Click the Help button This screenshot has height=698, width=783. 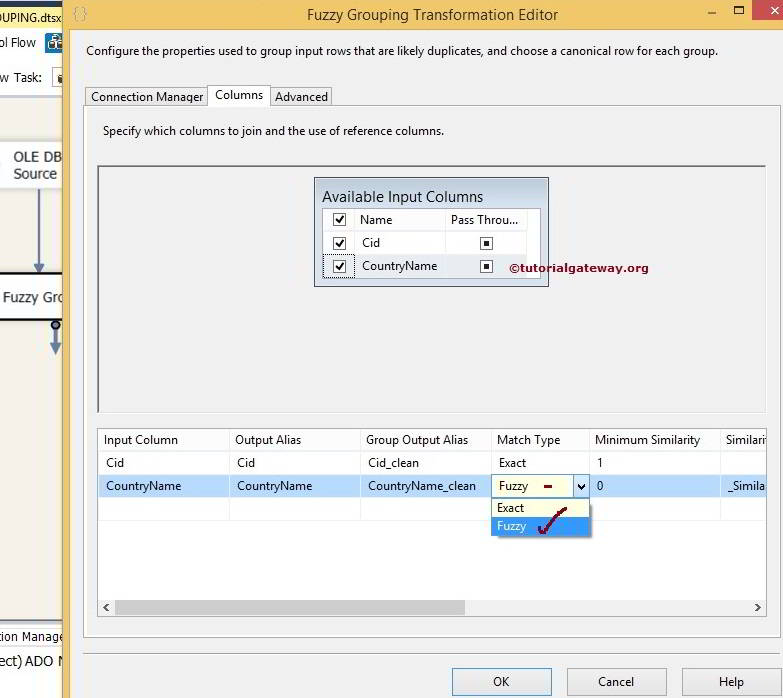pos(731,682)
